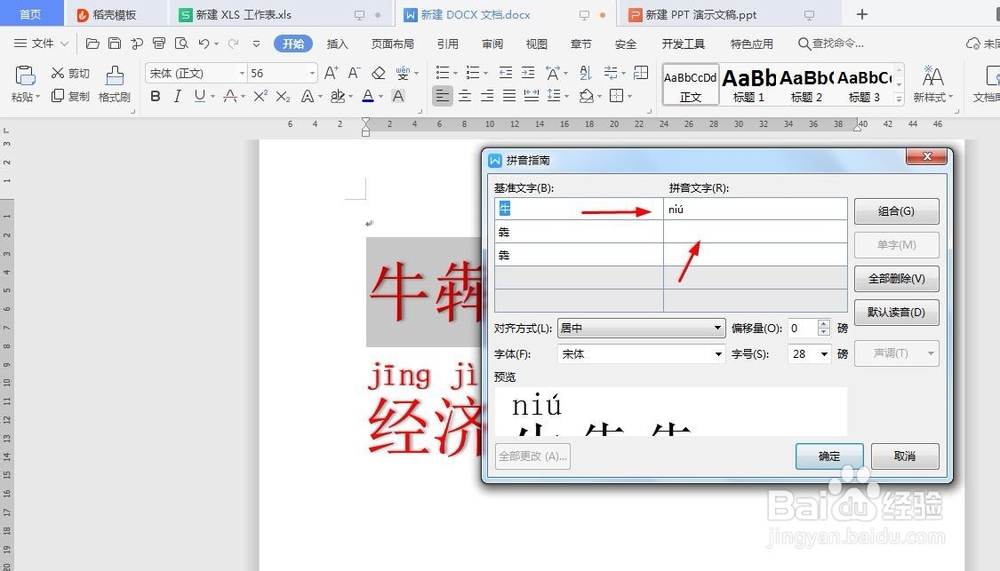Open 对齐方式 dropdown showing 居中

click(641, 328)
